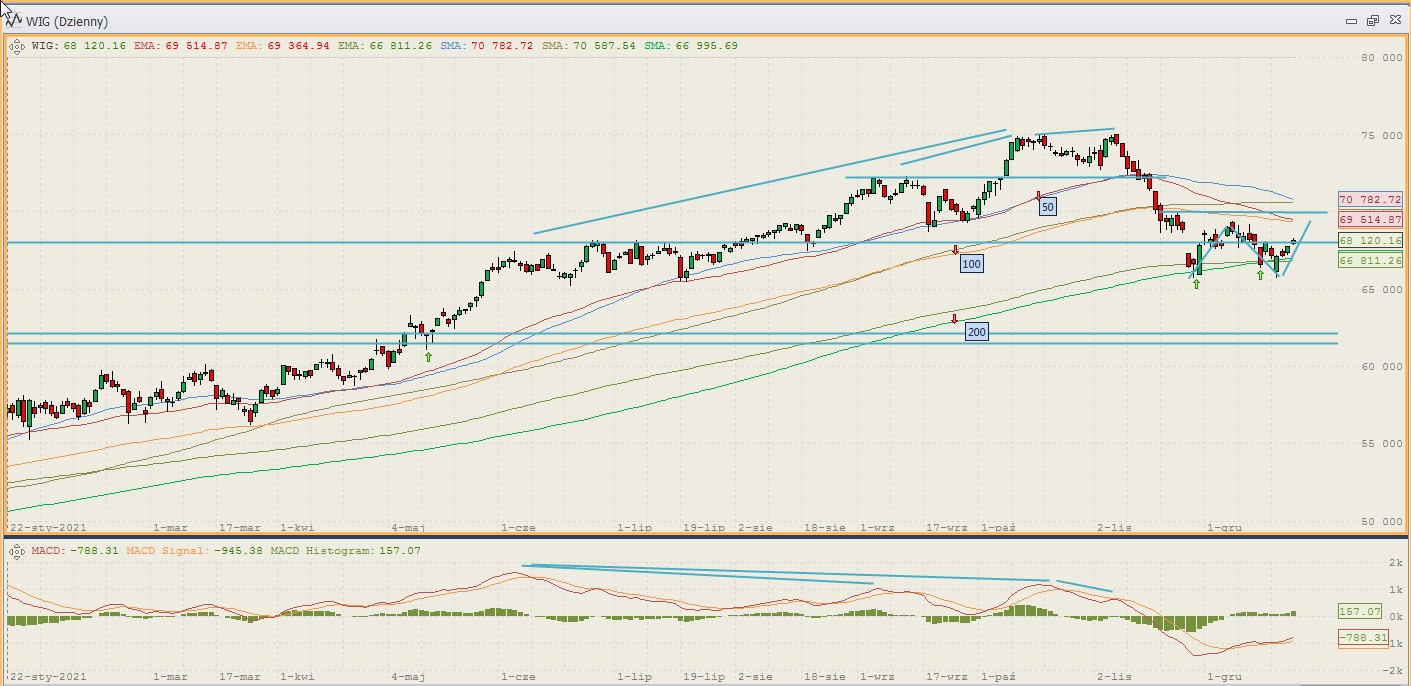The image size is (1411, 686).
Task: Click the chart icon beside WIG (Dzienny) title
Action: [16, 20]
